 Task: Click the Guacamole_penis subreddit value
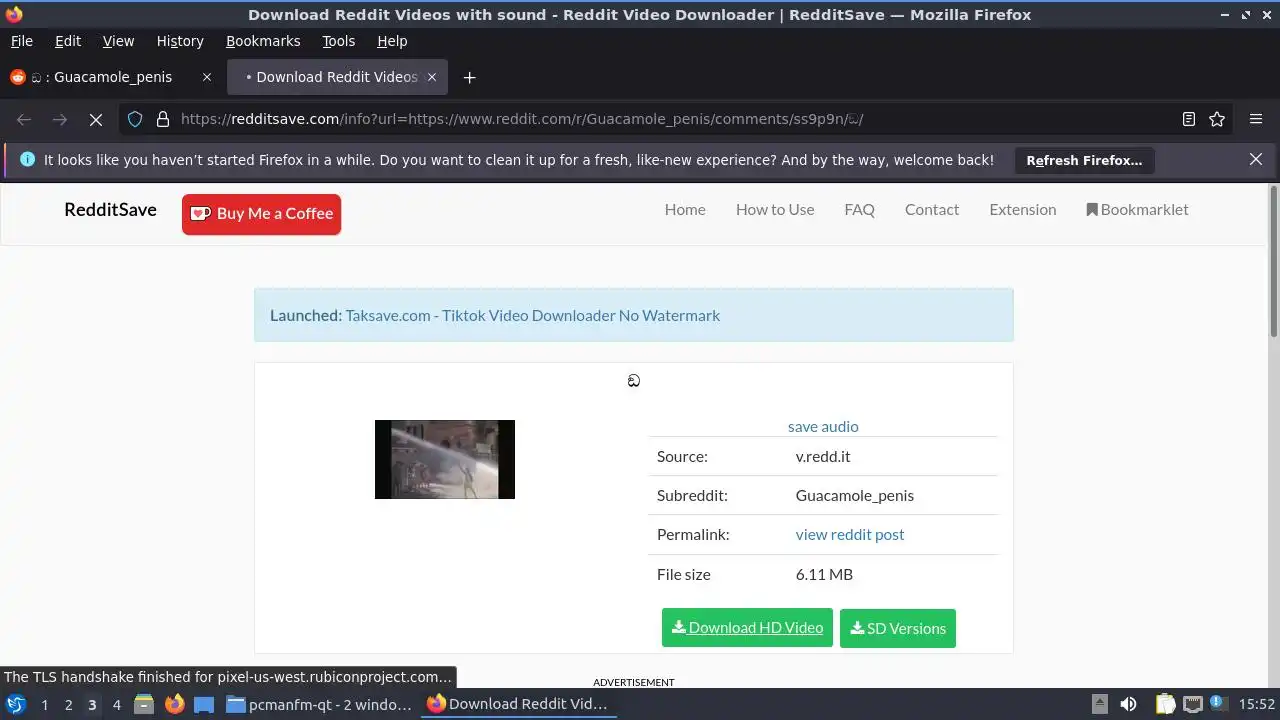pyautogui.click(x=855, y=495)
